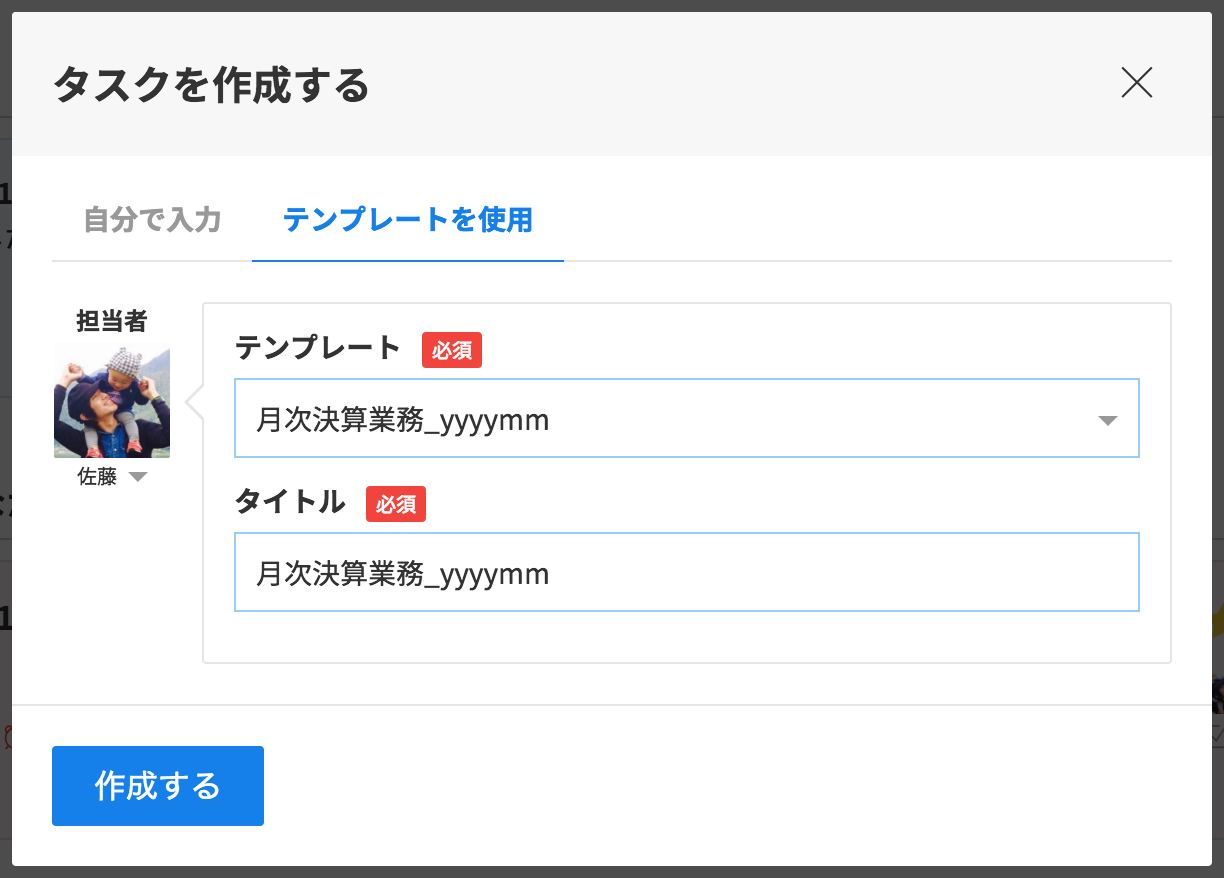Select the テンプレートを使用 tab
This screenshot has height=878, width=1224.
[407, 220]
